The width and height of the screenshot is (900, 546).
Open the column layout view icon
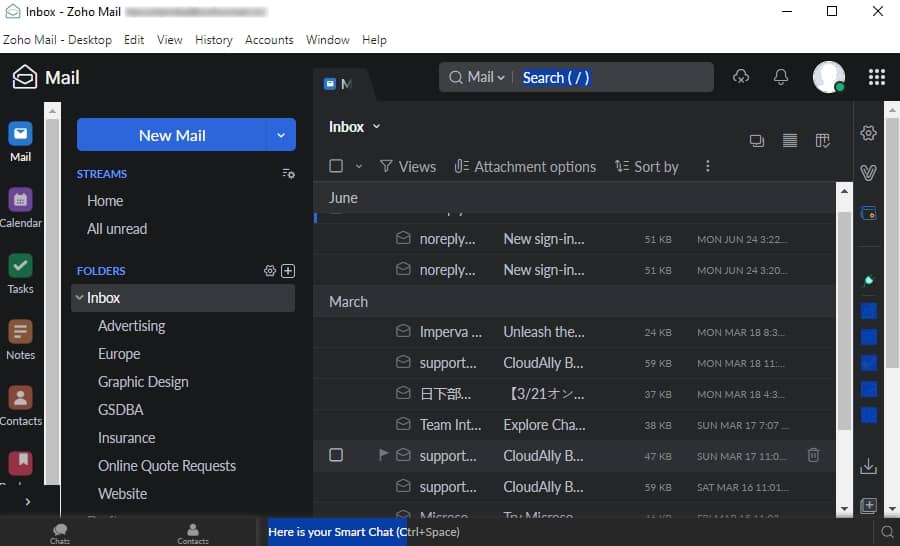(823, 141)
